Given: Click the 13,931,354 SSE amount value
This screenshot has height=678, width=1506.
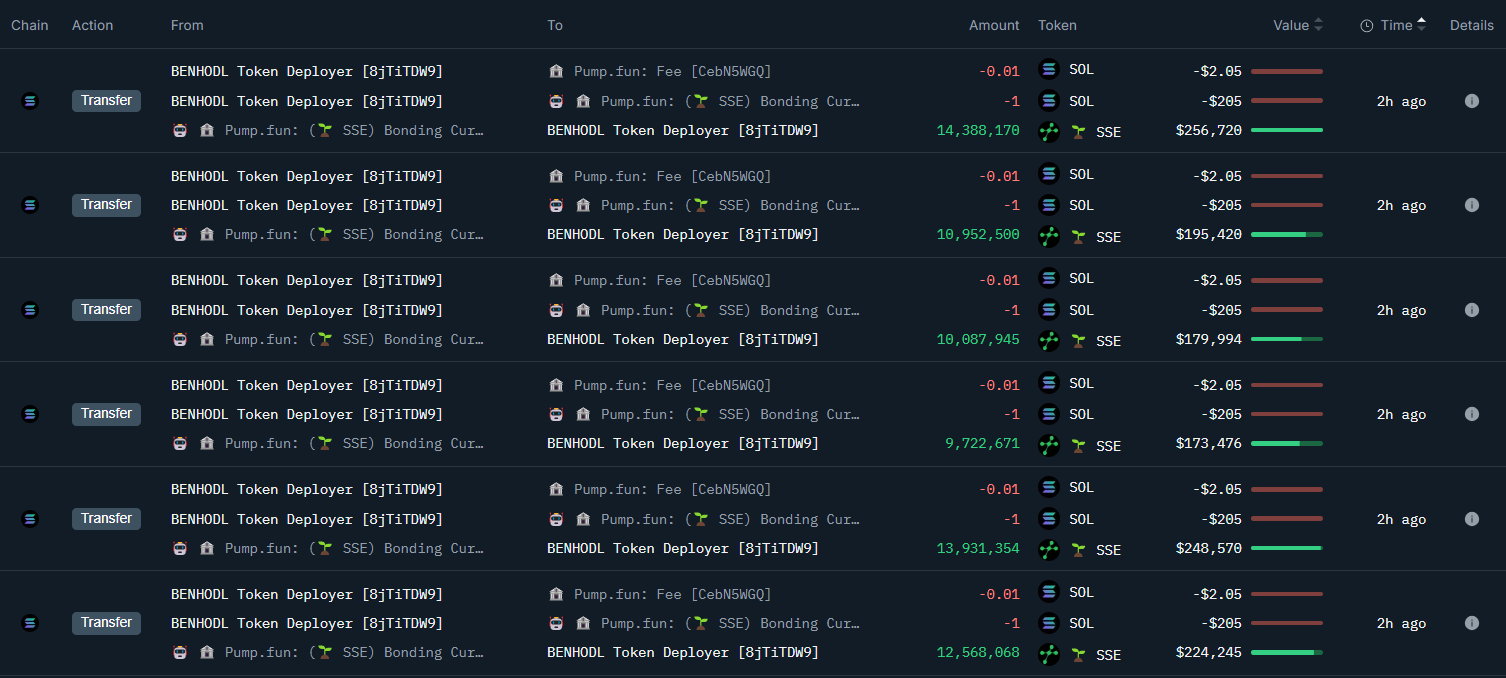Looking at the screenshot, I should click(978, 549).
